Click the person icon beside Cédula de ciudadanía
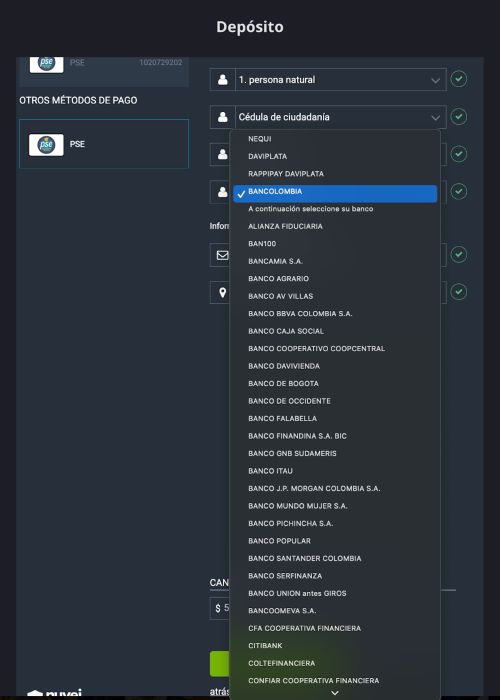 pyautogui.click(x=222, y=117)
